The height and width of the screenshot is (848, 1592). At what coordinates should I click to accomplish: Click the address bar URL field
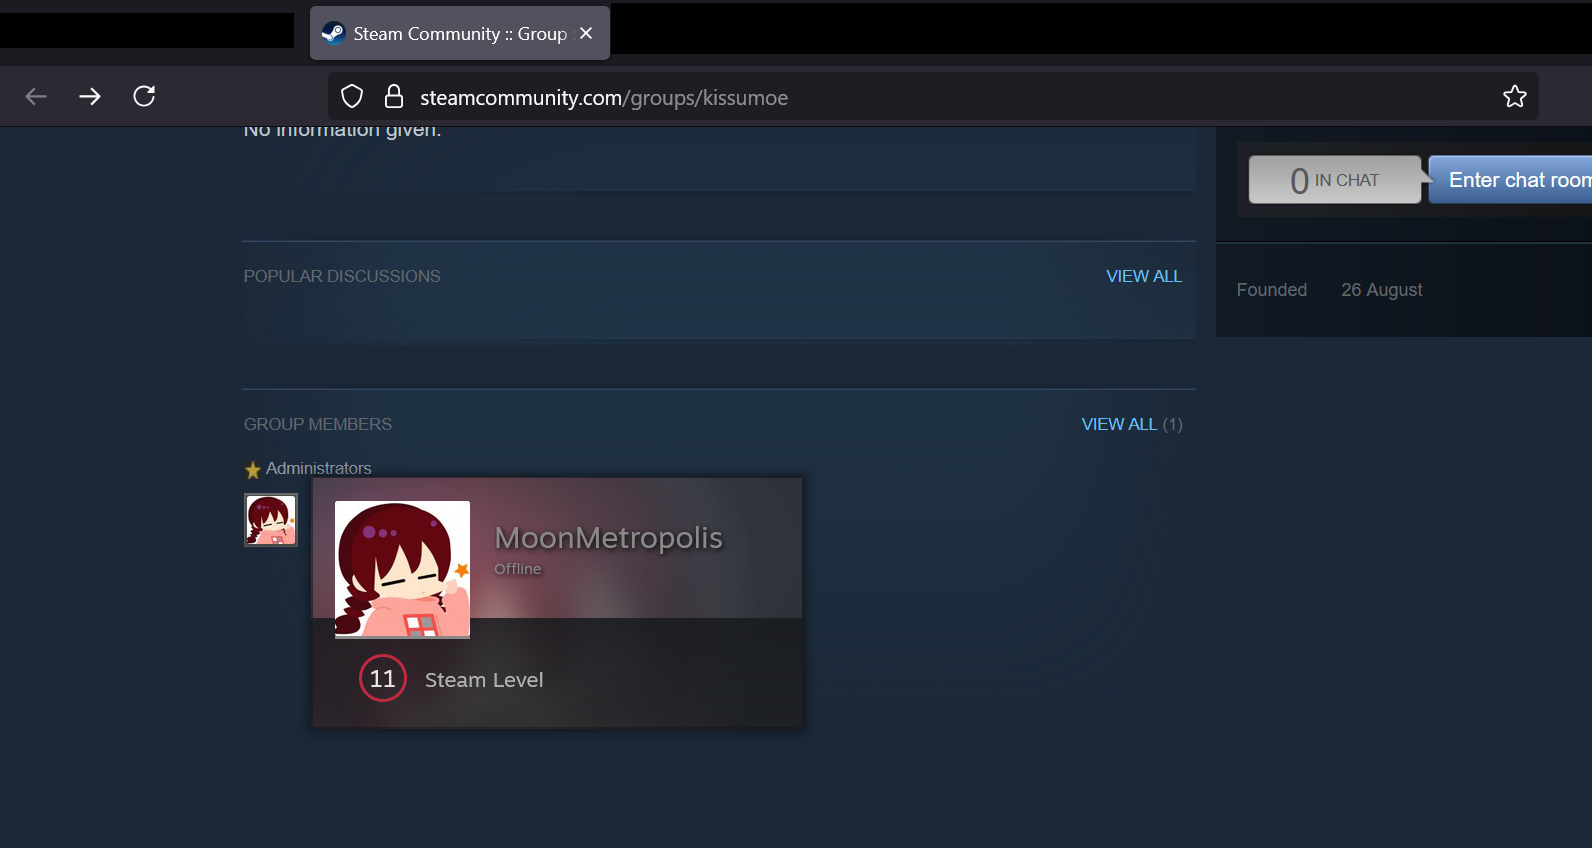(900, 97)
